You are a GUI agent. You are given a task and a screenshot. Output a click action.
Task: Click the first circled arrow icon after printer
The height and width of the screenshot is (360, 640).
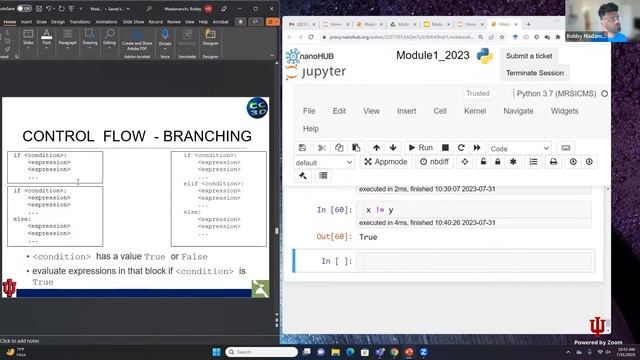[x=573, y=162]
